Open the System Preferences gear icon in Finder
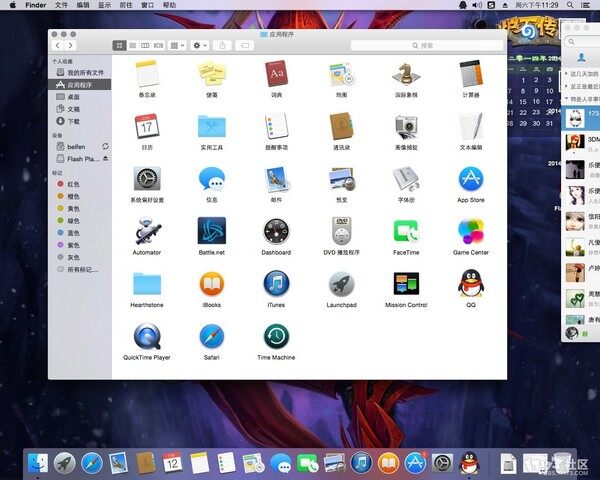 click(147, 179)
